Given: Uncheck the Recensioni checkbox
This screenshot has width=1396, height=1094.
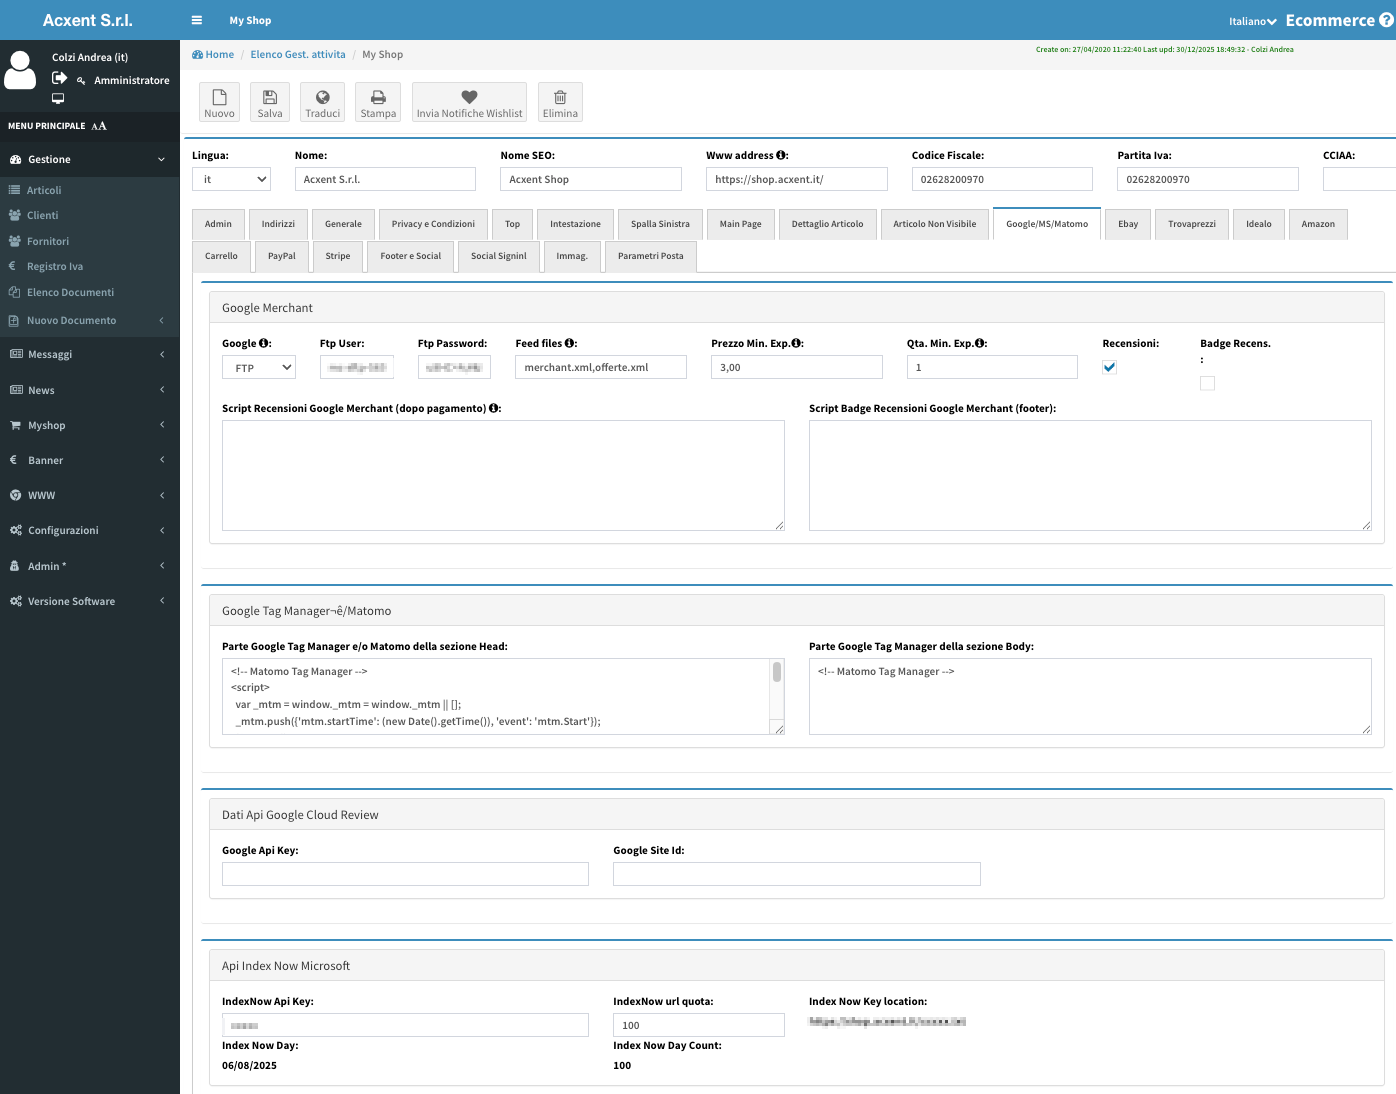Looking at the screenshot, I should pyautogui.click(x=1109, y=367).
